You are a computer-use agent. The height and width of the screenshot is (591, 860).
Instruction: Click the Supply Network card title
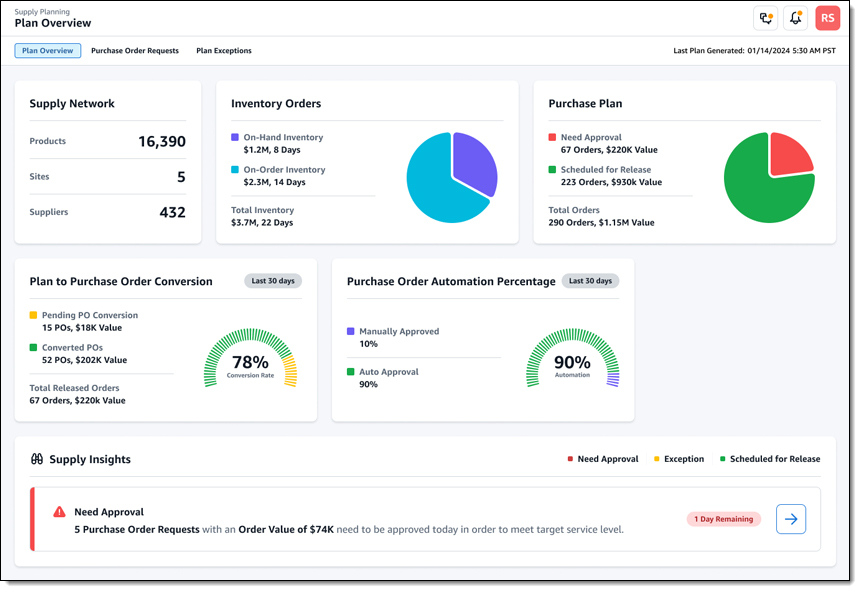[x=72, y=104]
